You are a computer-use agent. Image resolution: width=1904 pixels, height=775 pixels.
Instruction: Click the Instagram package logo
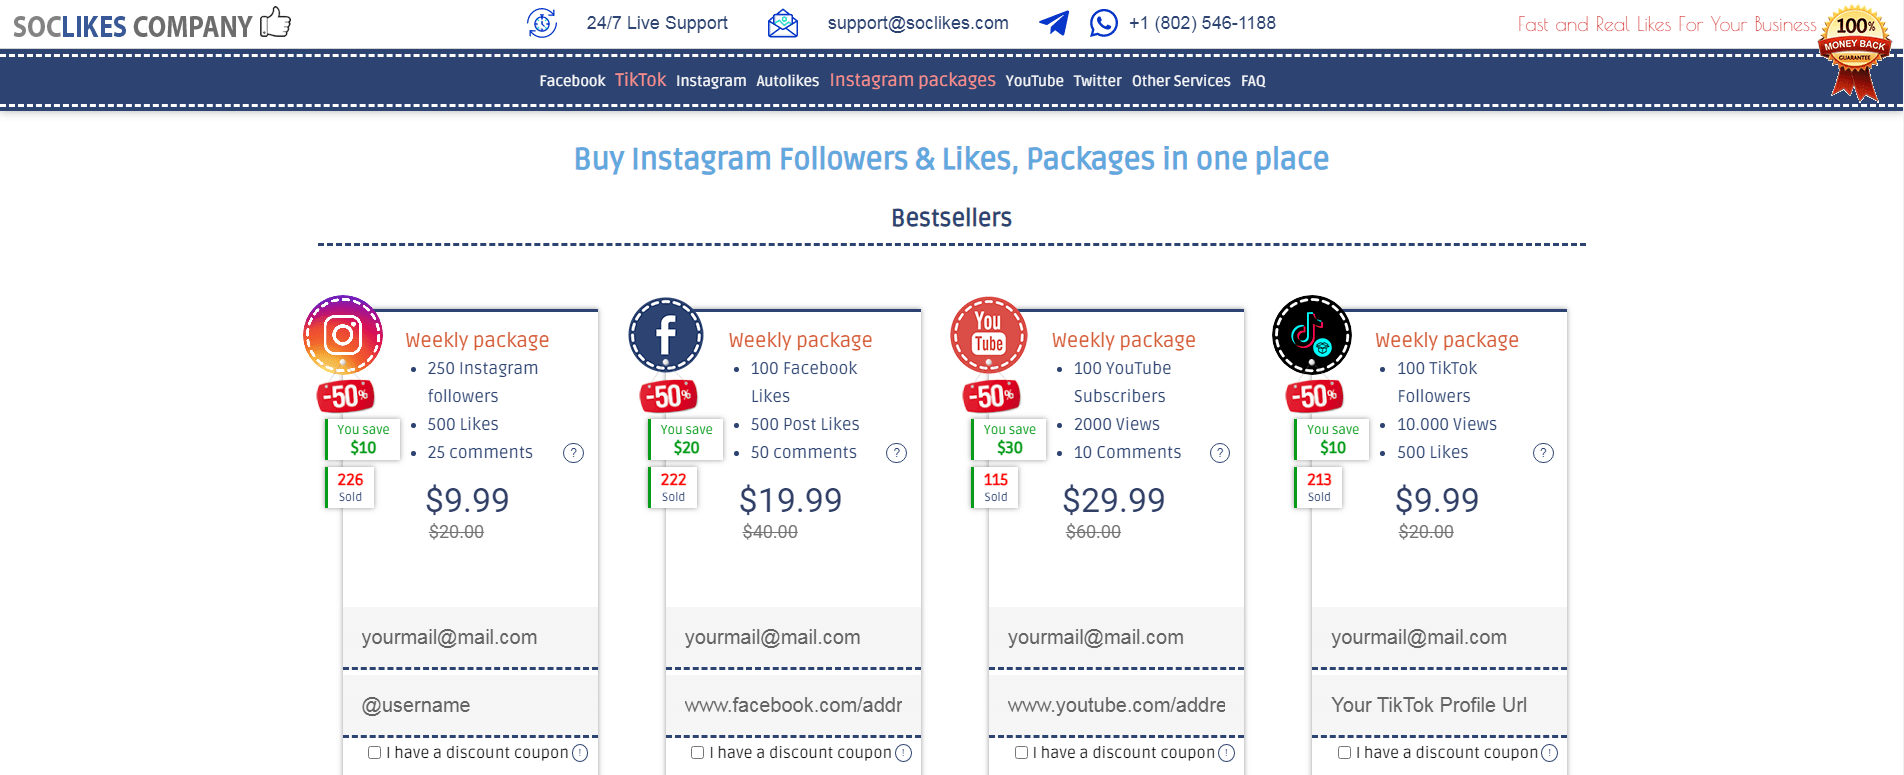pos(343,335)
